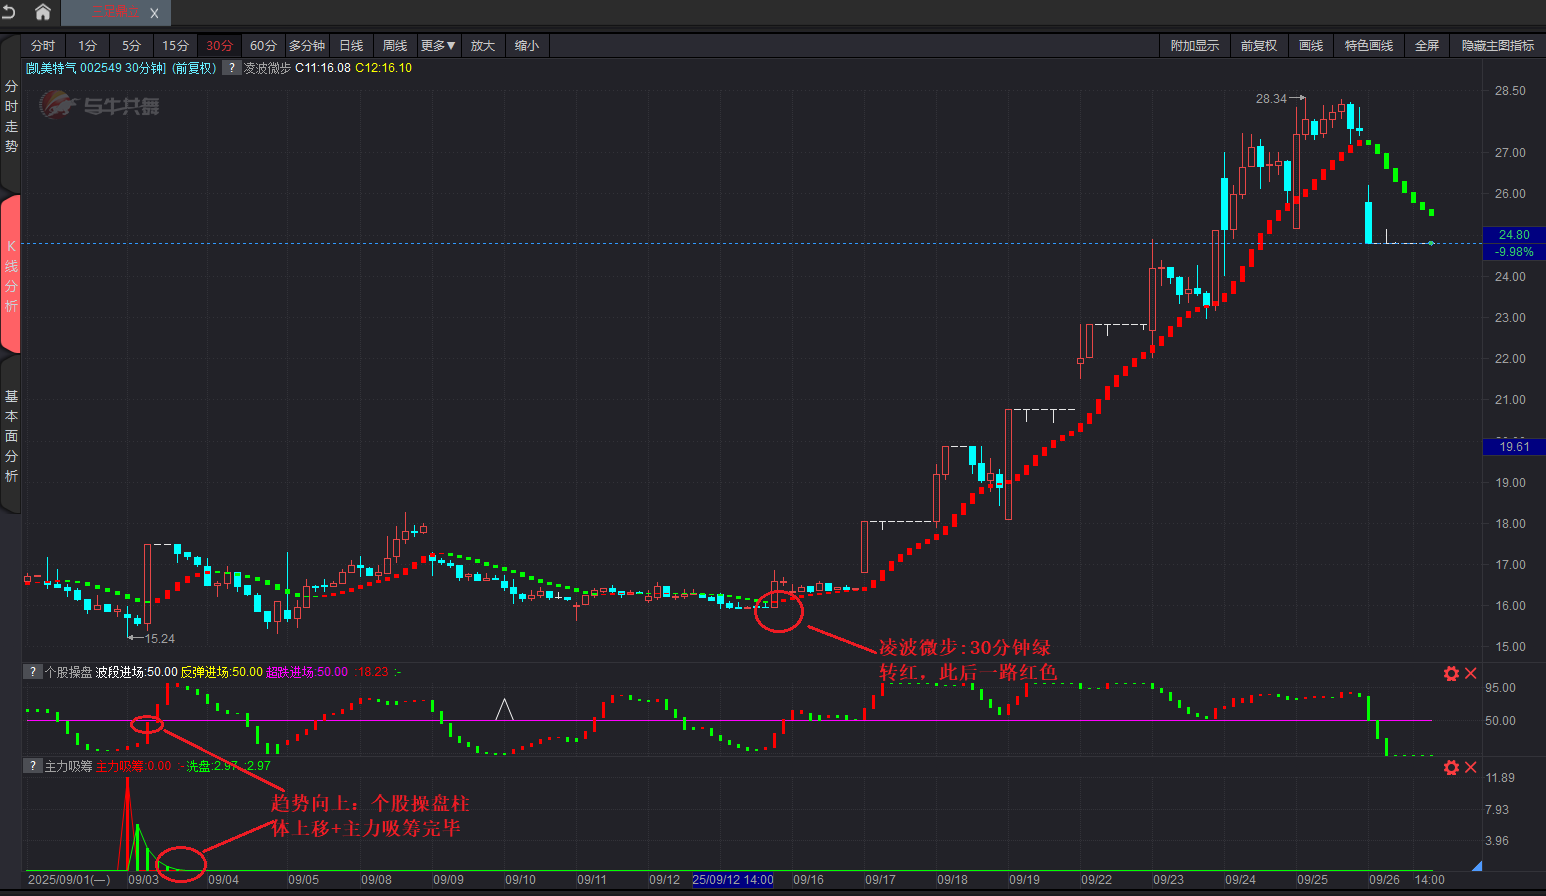Open 特色画线 special drawing tools
Viewport: 1546px width, 896px height.
[1369, 46]
